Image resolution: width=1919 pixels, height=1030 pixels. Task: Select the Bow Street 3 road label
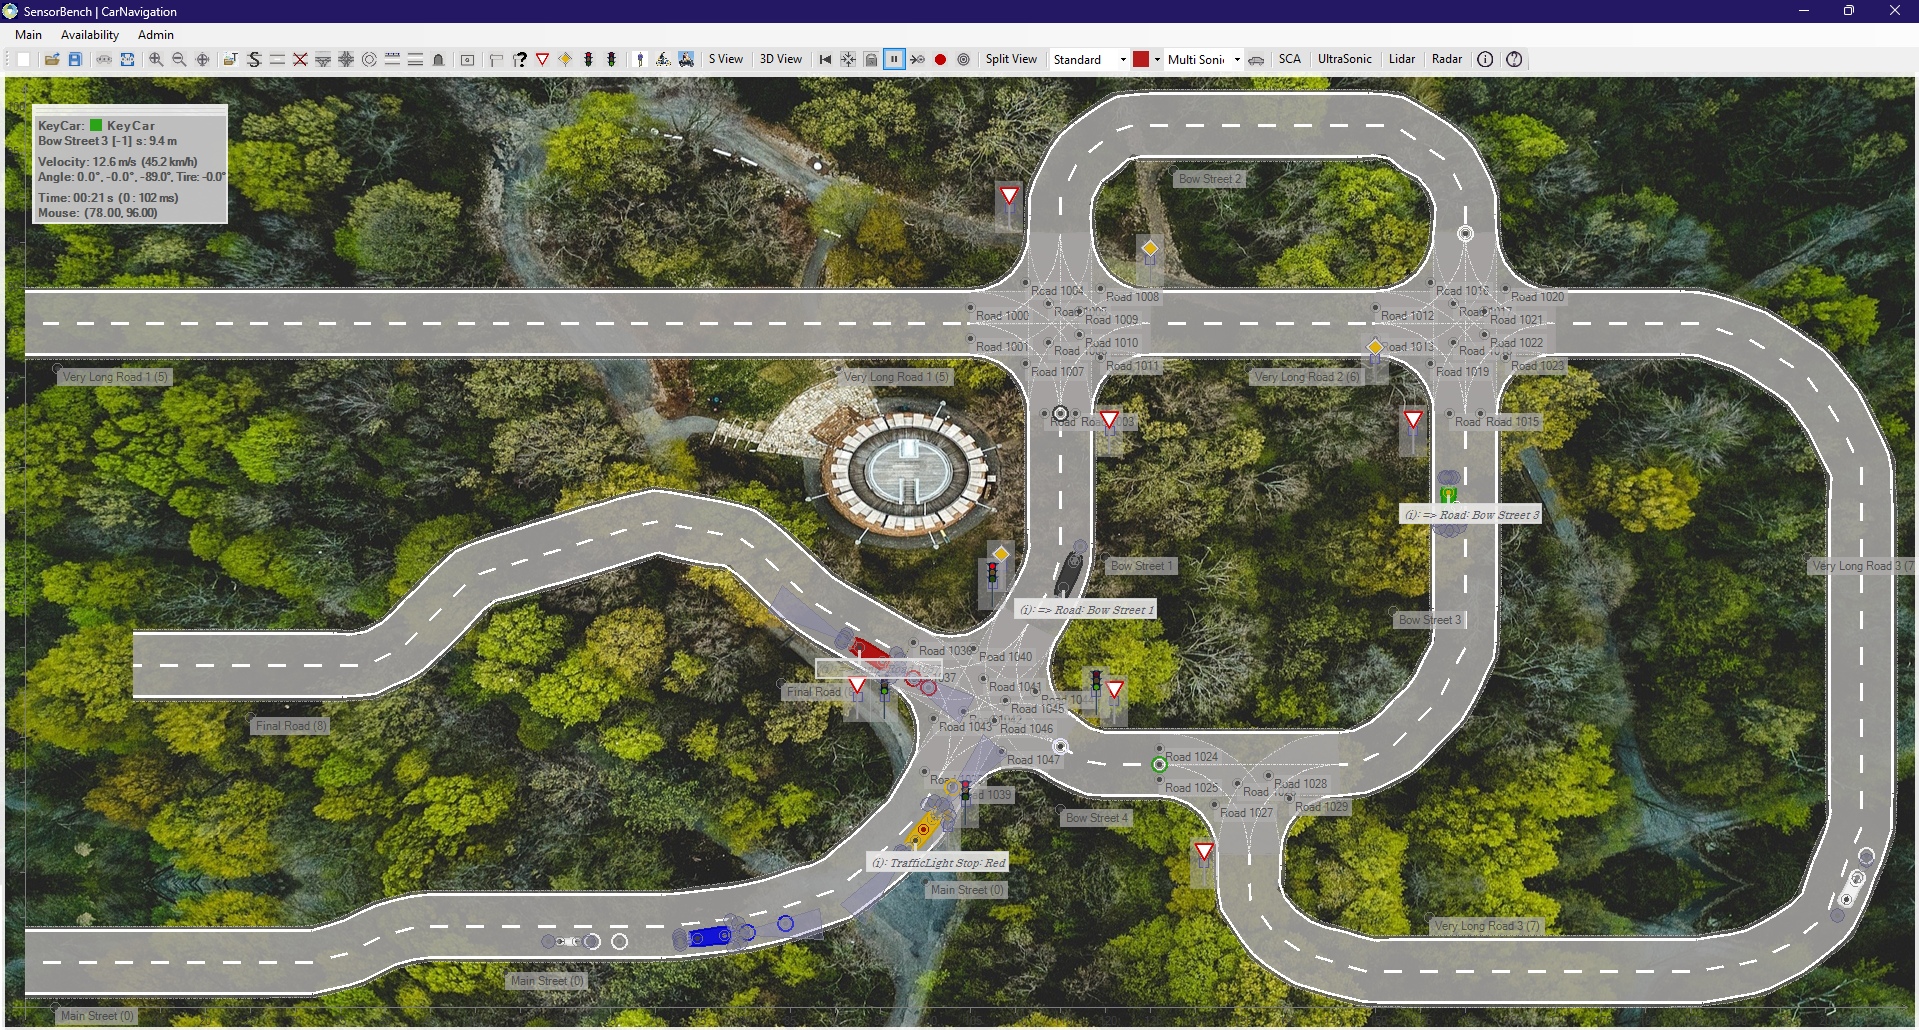pyautogui.click(x=1428, y=619)
